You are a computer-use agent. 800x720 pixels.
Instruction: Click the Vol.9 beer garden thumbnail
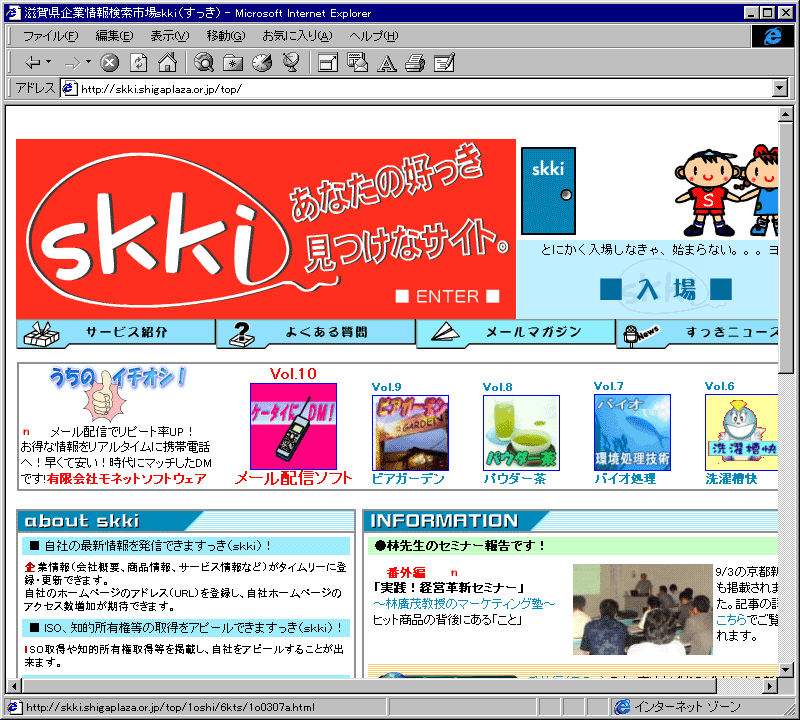[410, 433]
